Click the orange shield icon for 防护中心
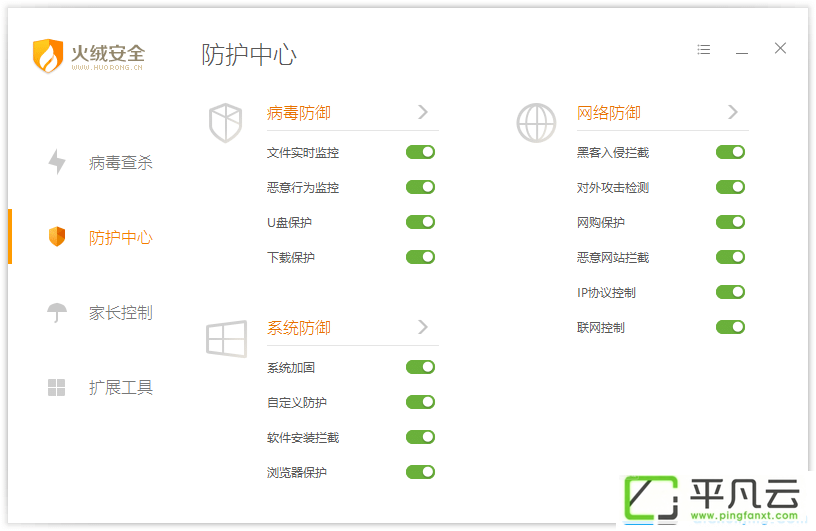This screenshot has height=531, width=816. pyautogui.click(x=57, y=236)
